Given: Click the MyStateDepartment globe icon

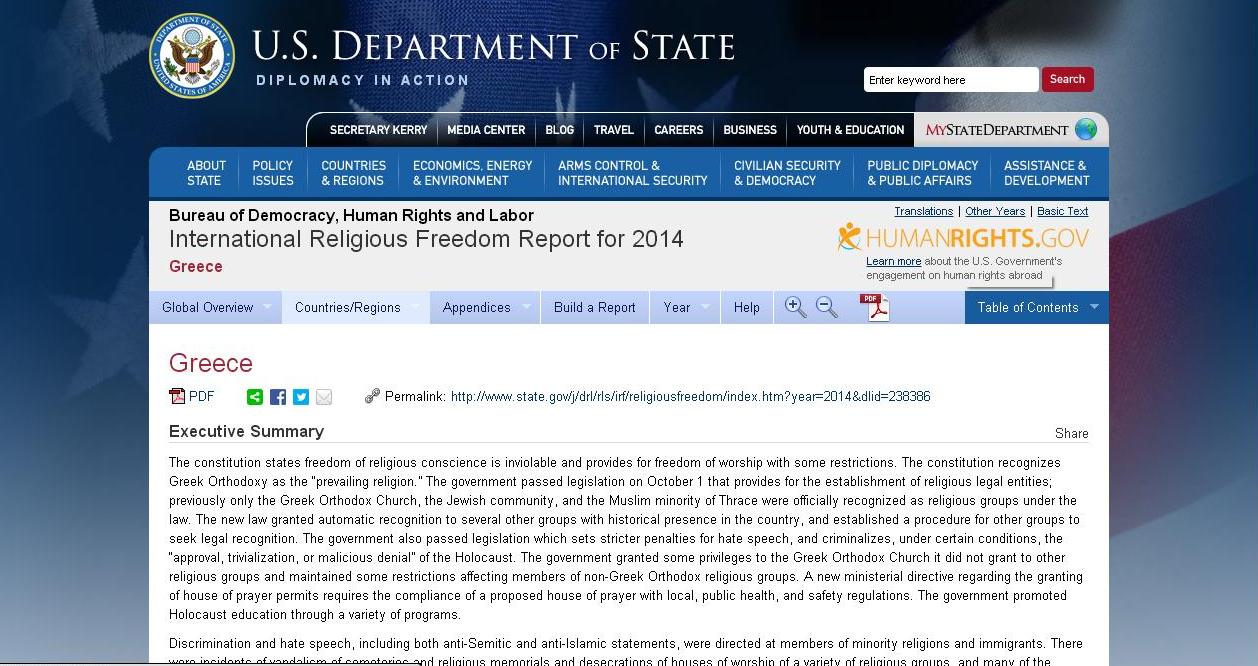Looking at the screenshot, I should 1085,129.
